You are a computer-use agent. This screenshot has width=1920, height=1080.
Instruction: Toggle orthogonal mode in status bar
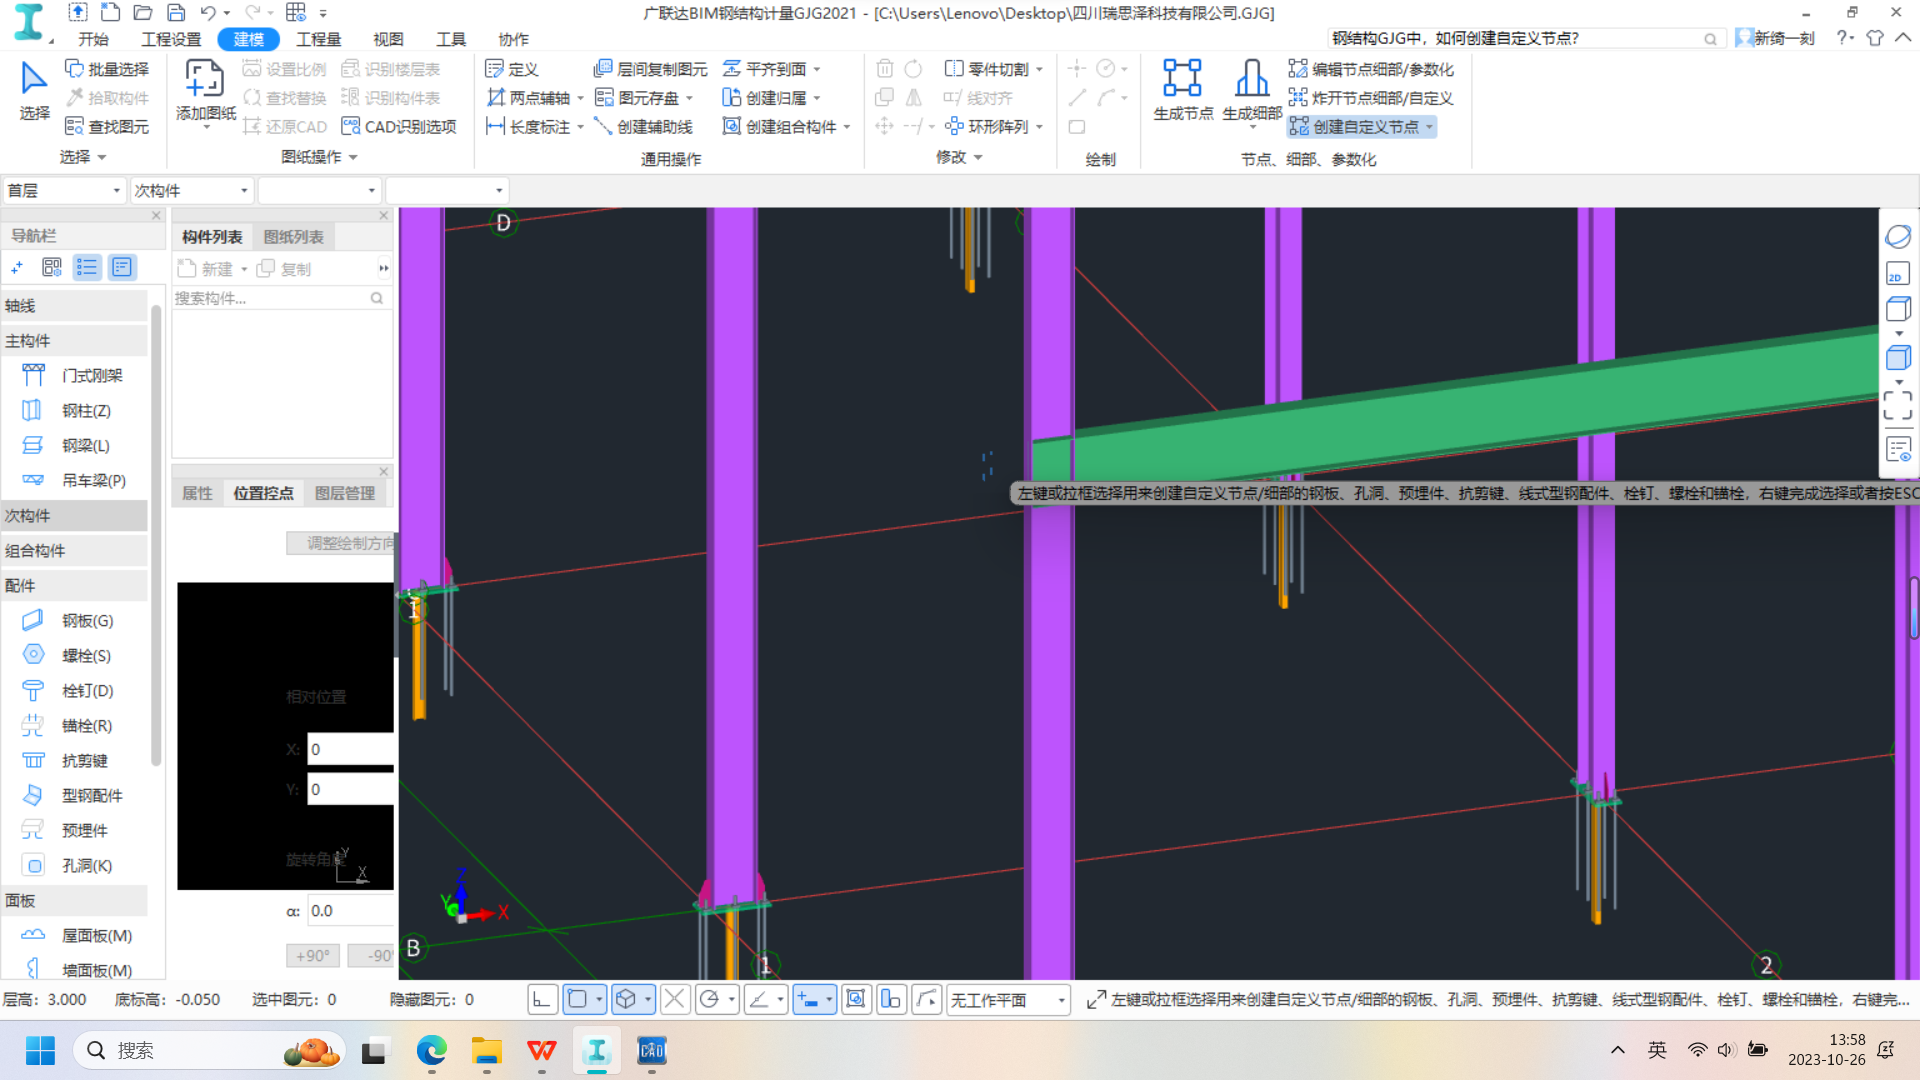tap(542, 999)
